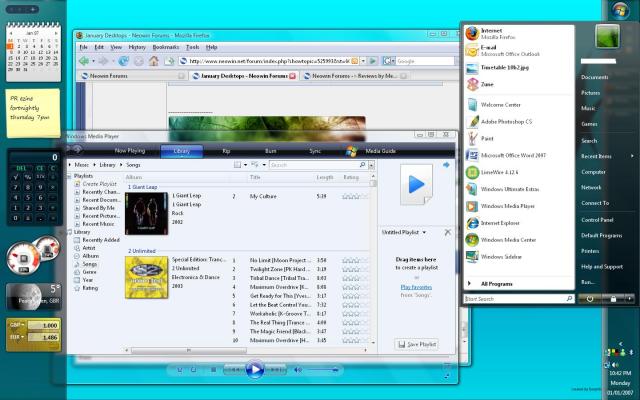Click the Music breadcrumb arrow in Media Player

pyautogui.click(x=95, y=165)
